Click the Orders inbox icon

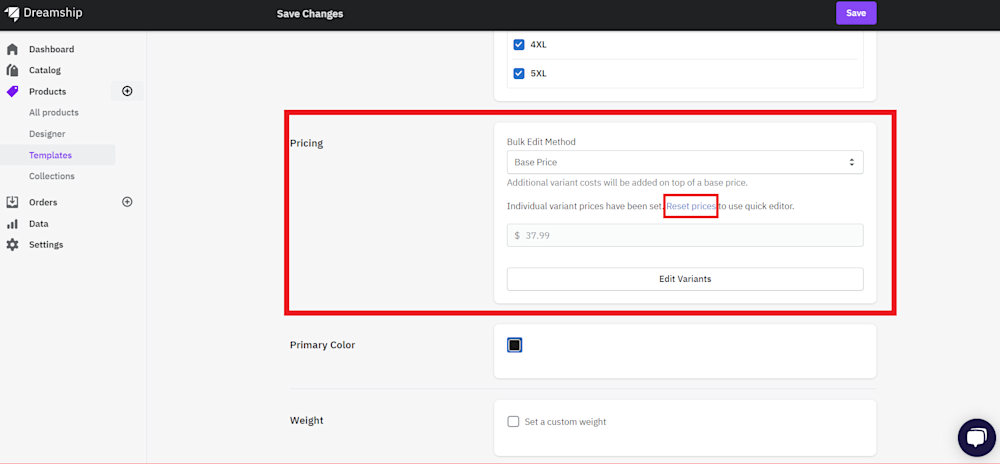click(x=12, y=202)
